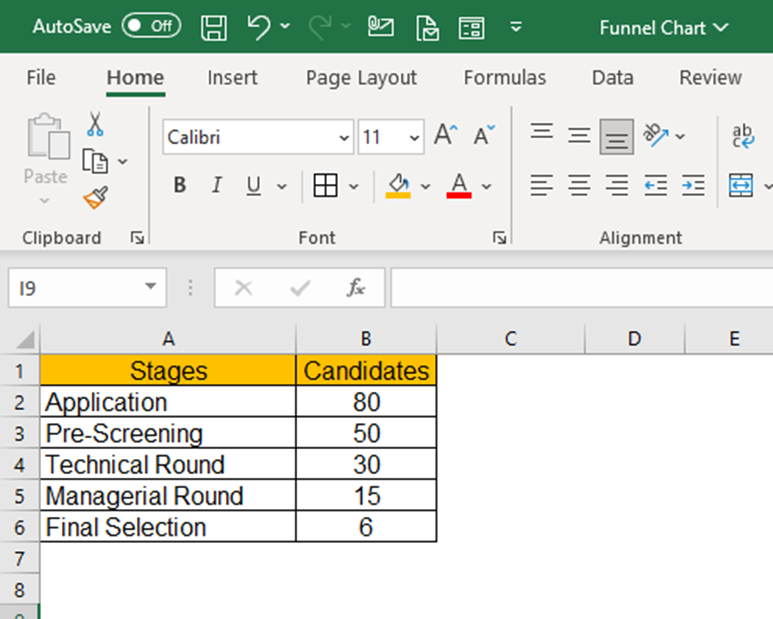Click cell containing Technical Round
Image resolution: width=773 pixels, height=619 pixels.
[168, 464]
